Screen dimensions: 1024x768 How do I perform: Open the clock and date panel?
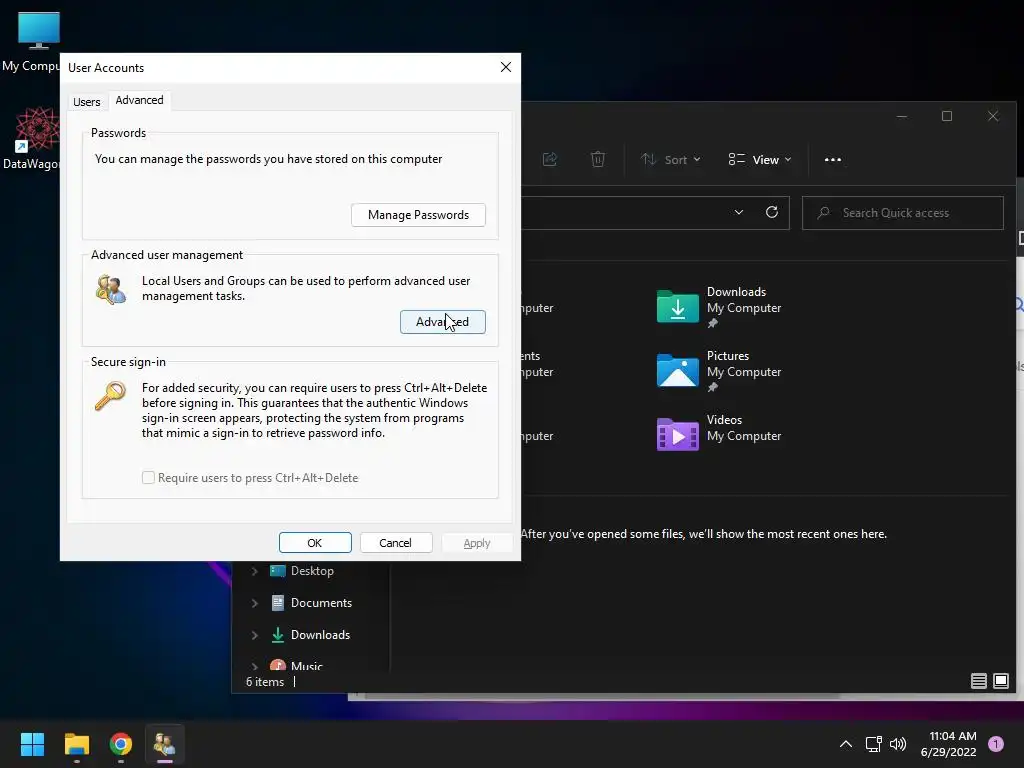tap(948, 744)
